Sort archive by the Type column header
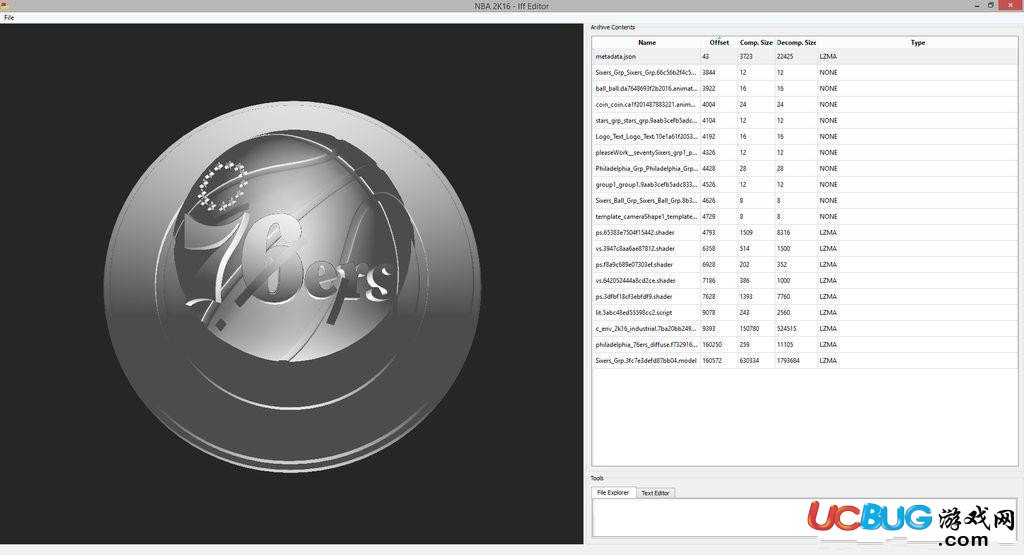This screenshot has height=555, width=1024. pyautogui.click(x=918, y=42)
